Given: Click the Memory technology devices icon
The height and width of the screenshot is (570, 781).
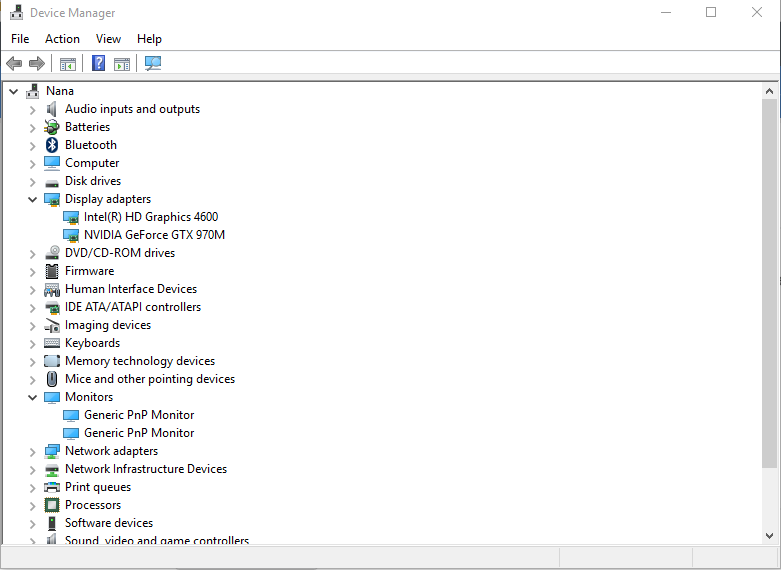Looking at the screenshot, I should coord(52,361).
